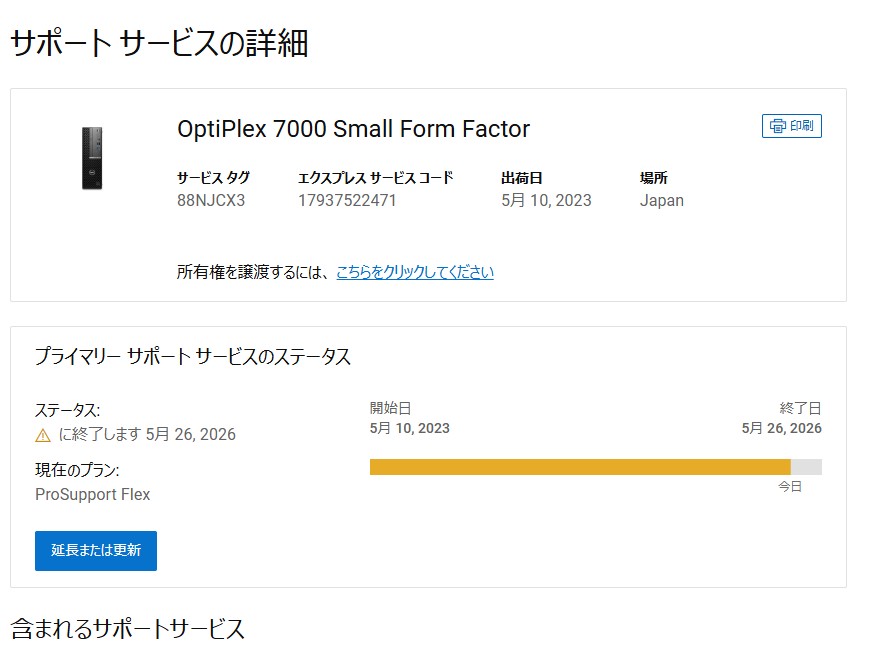Image resolution: width=870 pixels, height=663 pixels.
Task: Click the 出荷日 ship date value
Action: coord(546,200)
